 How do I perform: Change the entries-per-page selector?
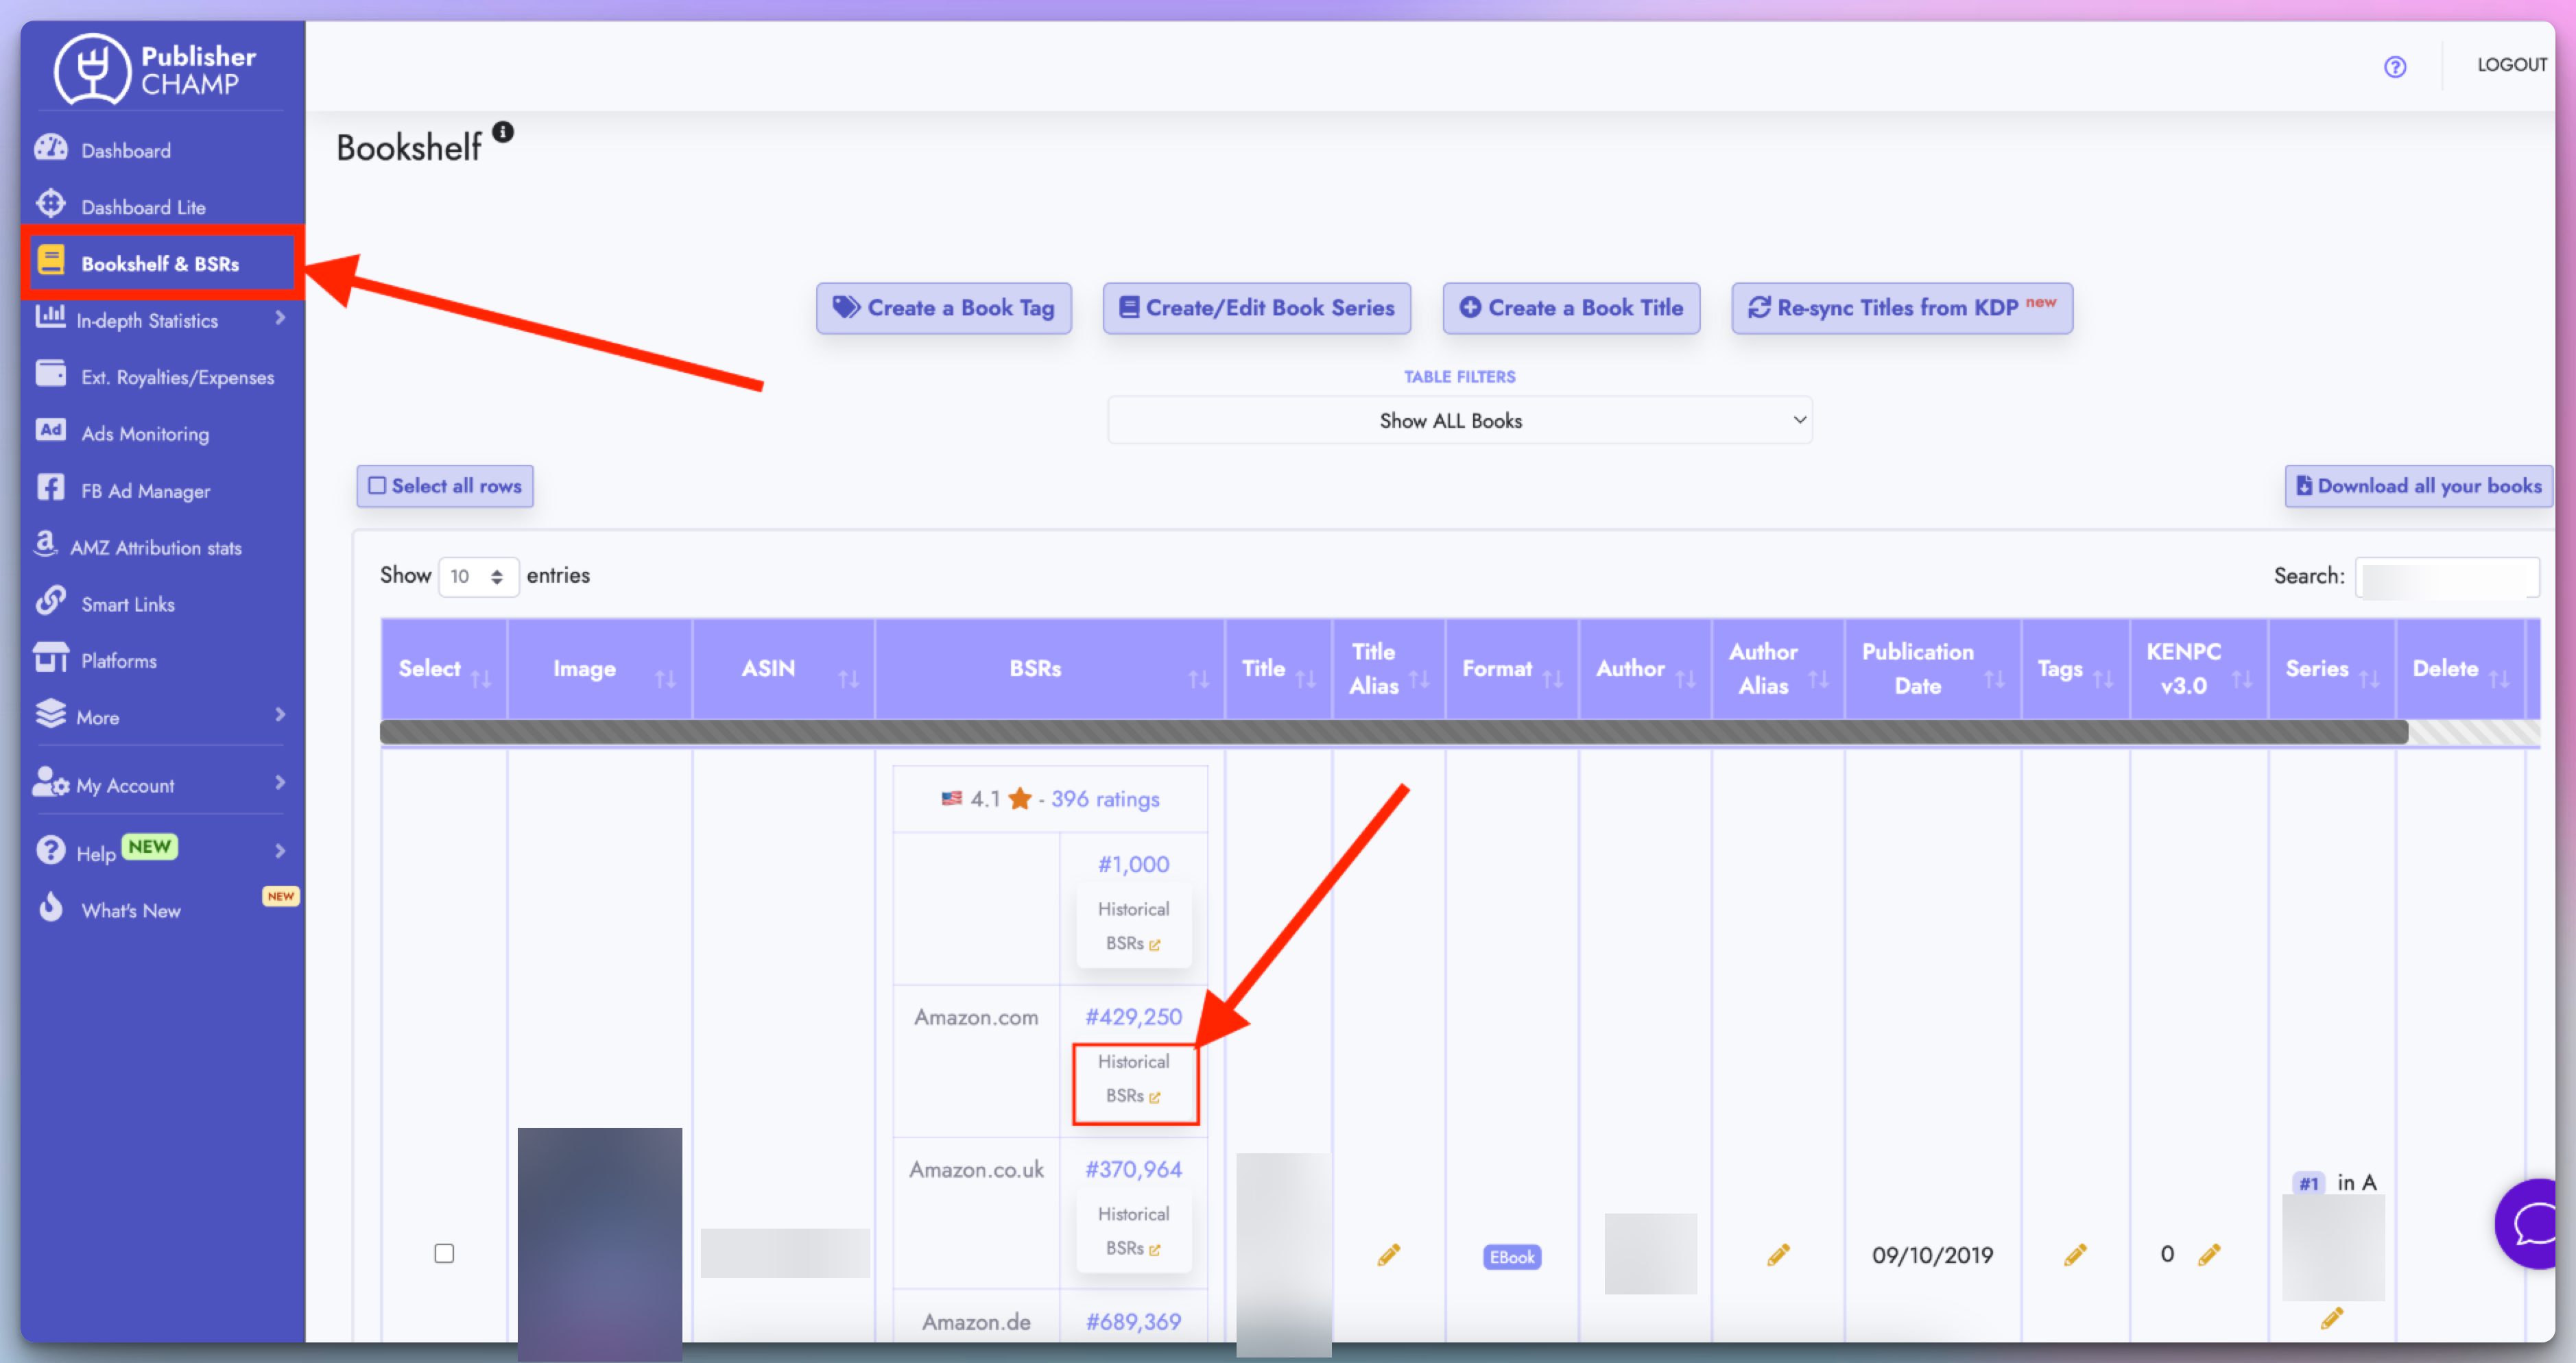(x=478, y=577)
